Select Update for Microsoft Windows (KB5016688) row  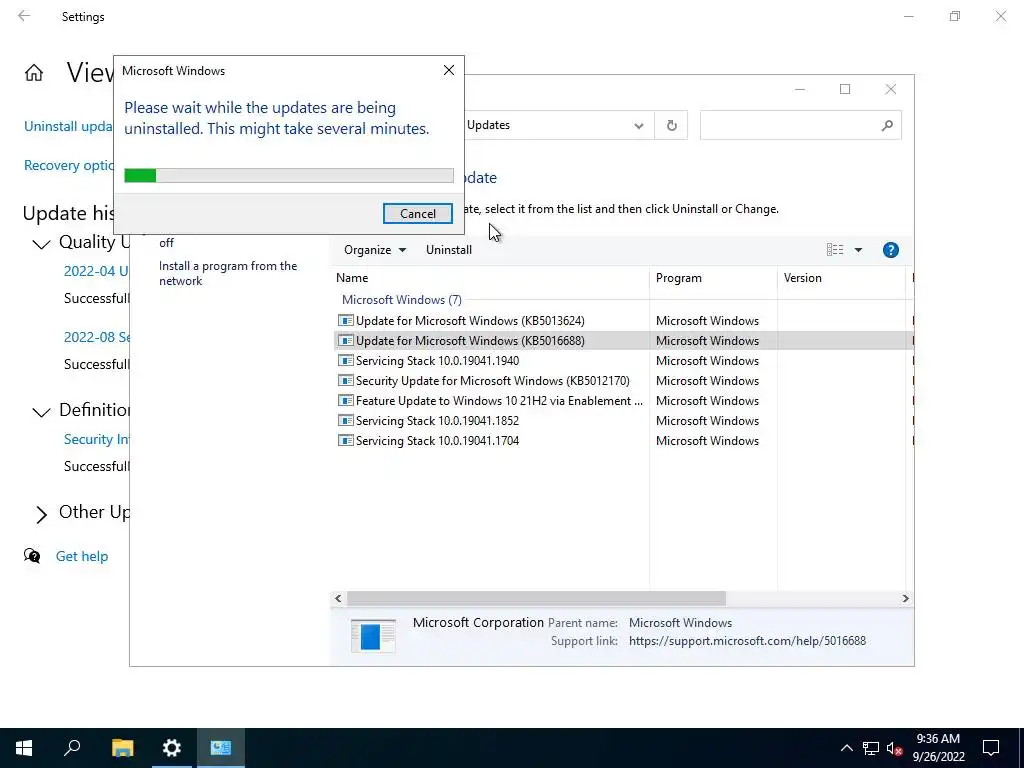tap(623, 340)
